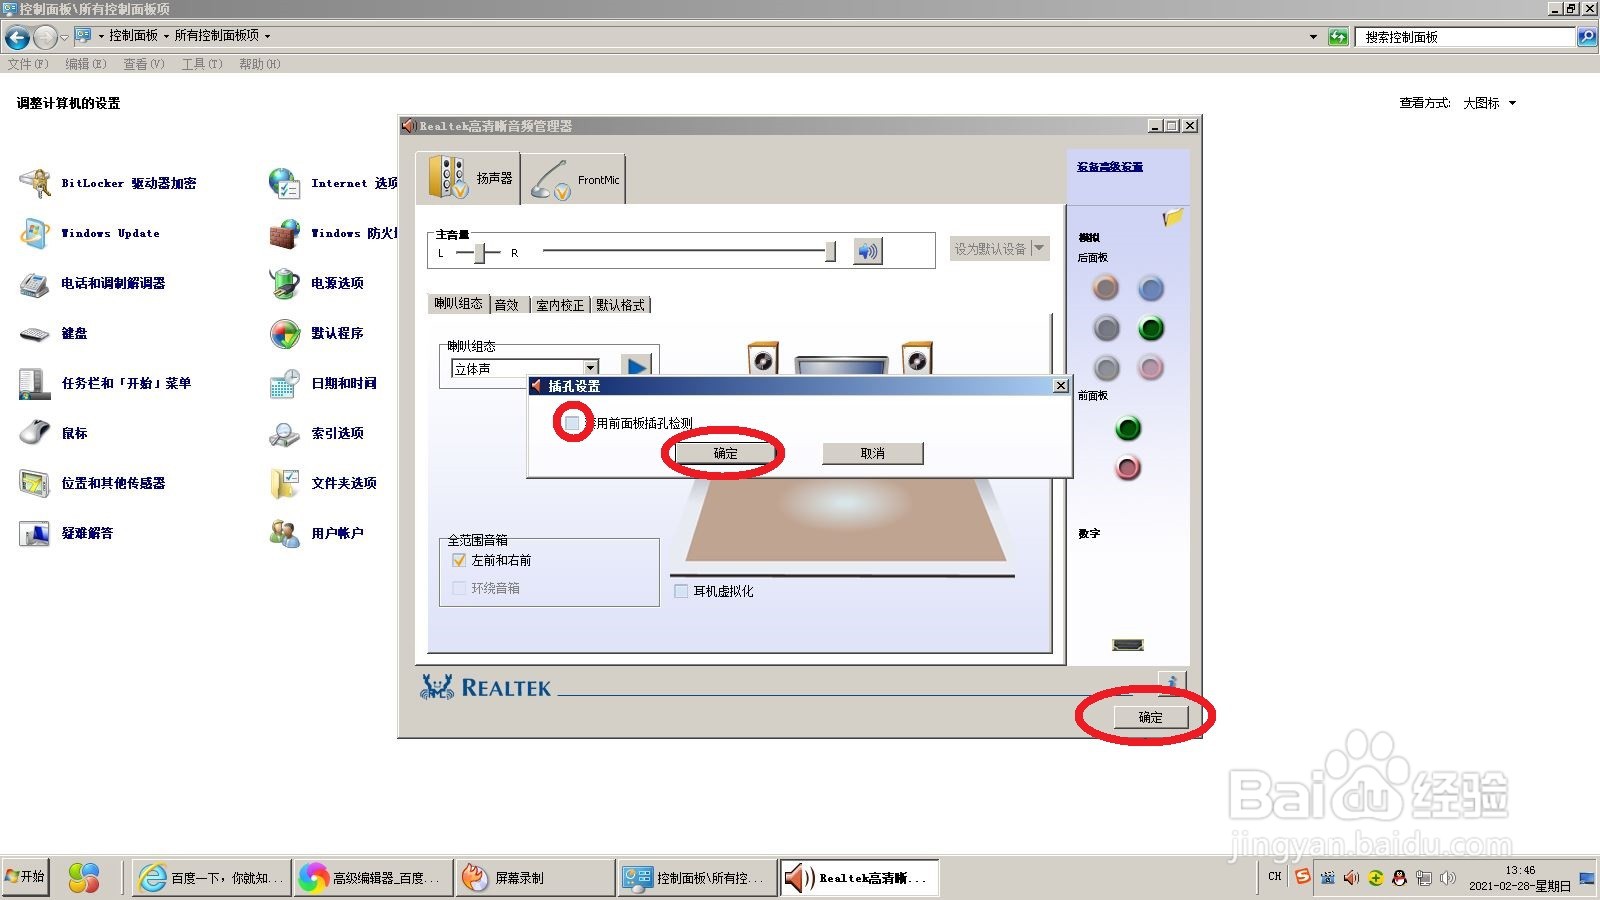Open 电话和调制解调器 item
1600x900 pixels.
[x=92, y=283]
